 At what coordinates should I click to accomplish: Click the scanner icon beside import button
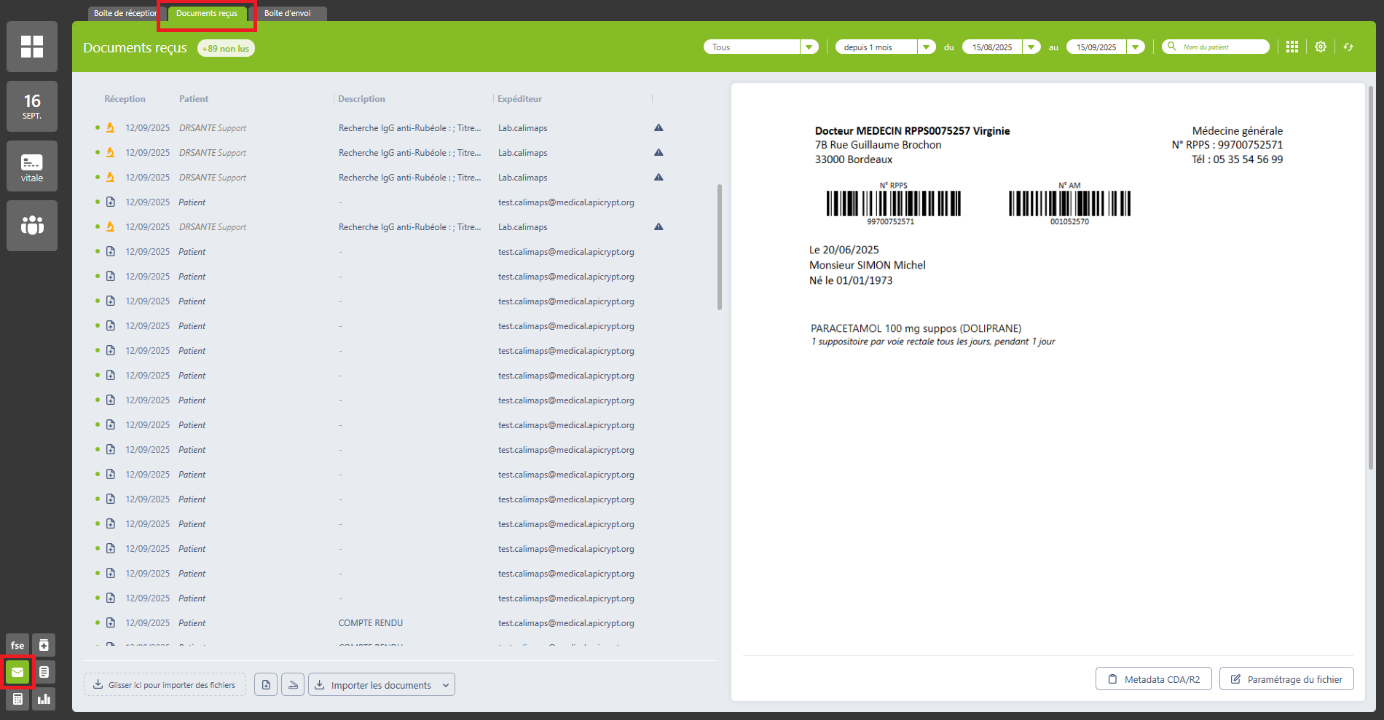(292, 685)
